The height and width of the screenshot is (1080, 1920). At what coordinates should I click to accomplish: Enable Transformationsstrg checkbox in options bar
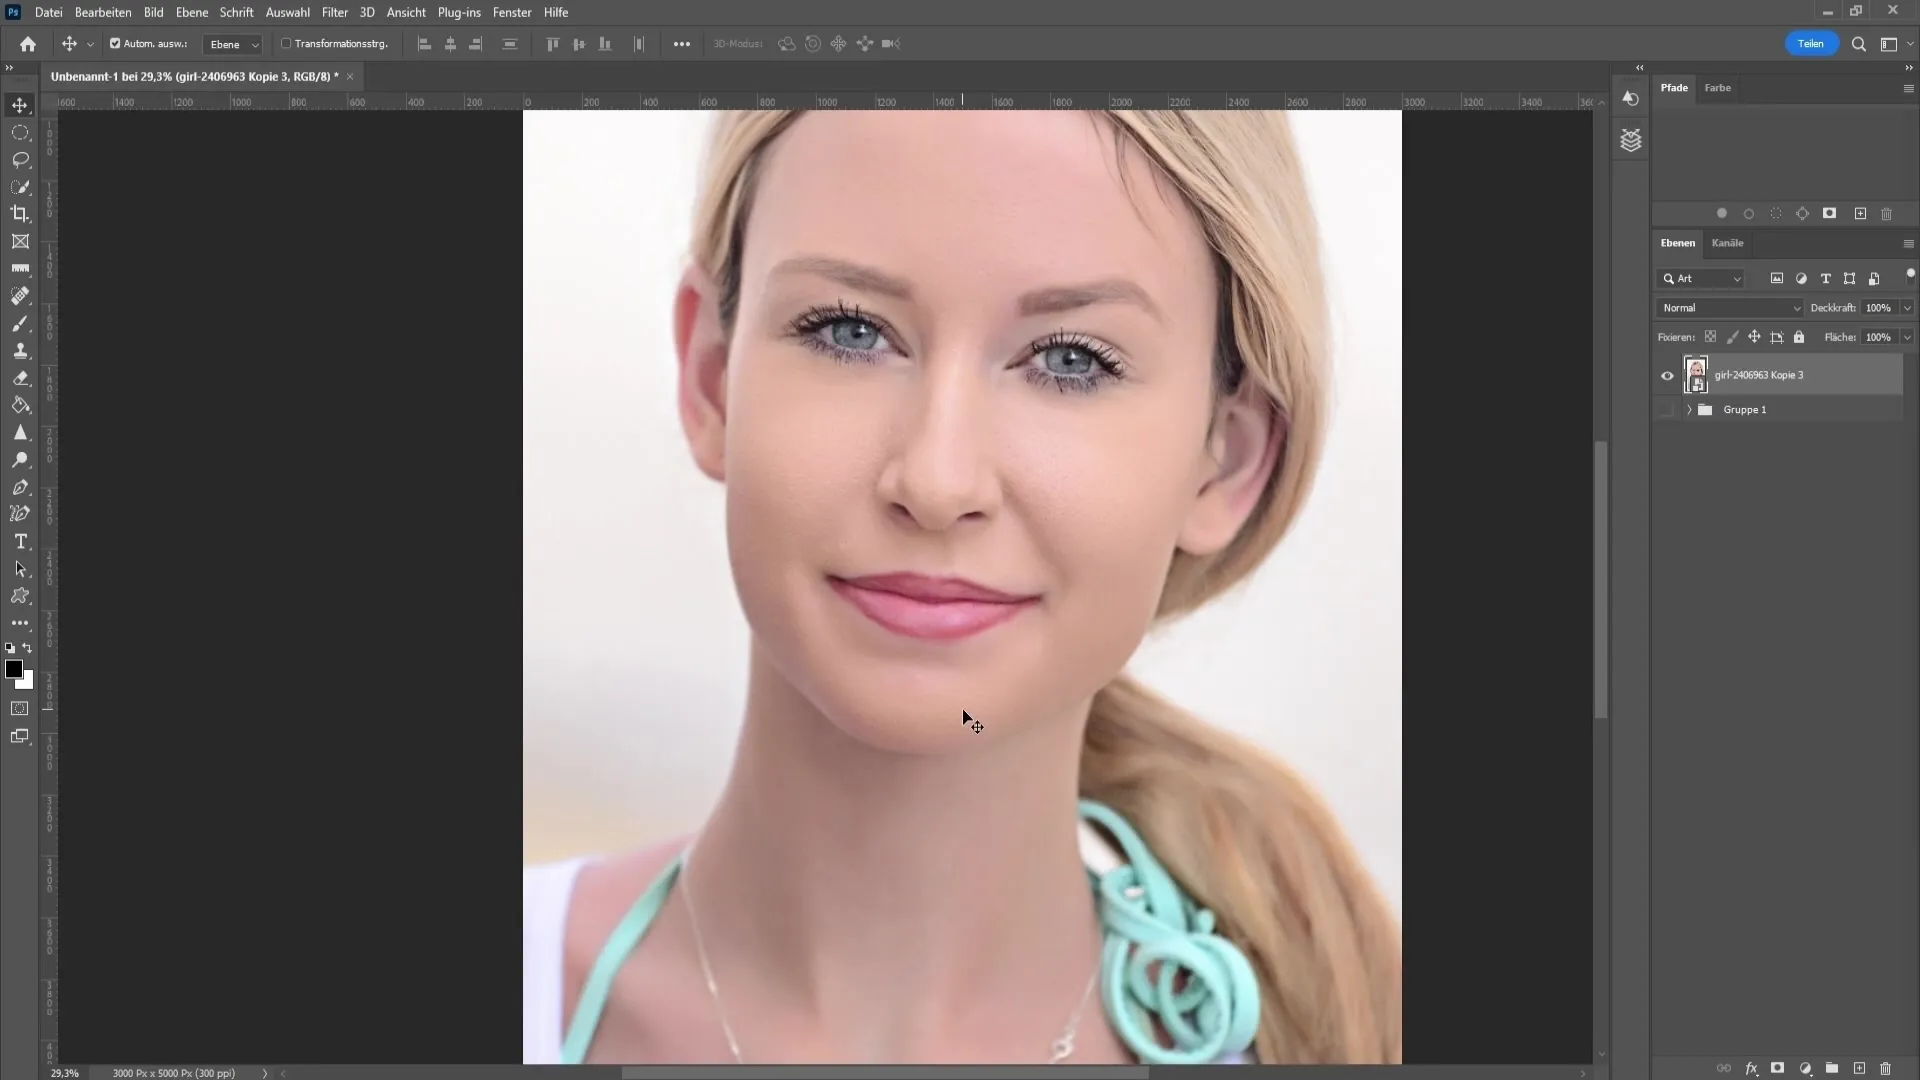point(285,44)
